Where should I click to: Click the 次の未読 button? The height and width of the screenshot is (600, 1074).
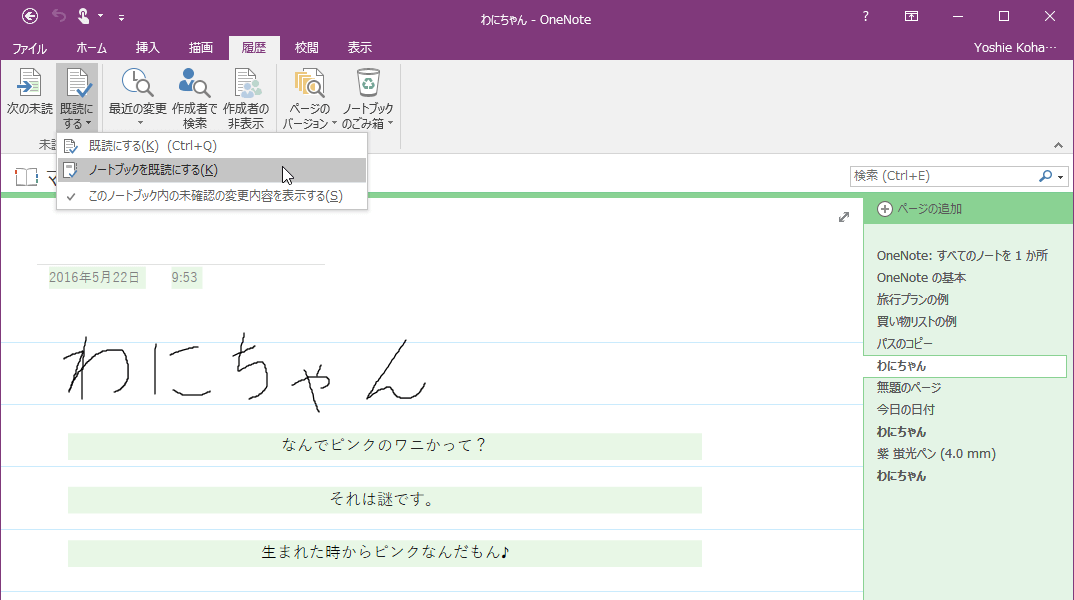(x=29, y=92)
